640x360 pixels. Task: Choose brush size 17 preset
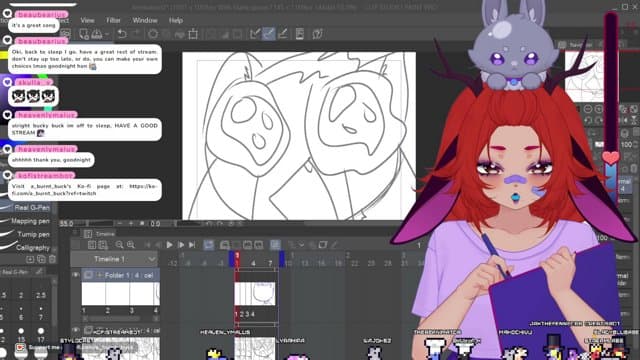tap(40, 335)
